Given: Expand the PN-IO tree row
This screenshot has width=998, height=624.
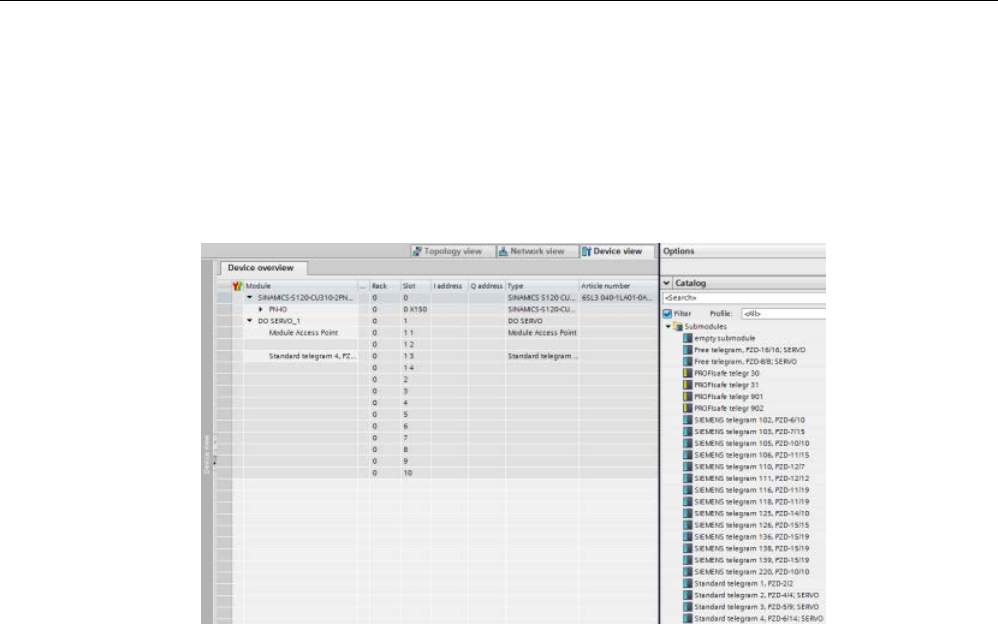Looking at the screenshot, I should [260, 309].
